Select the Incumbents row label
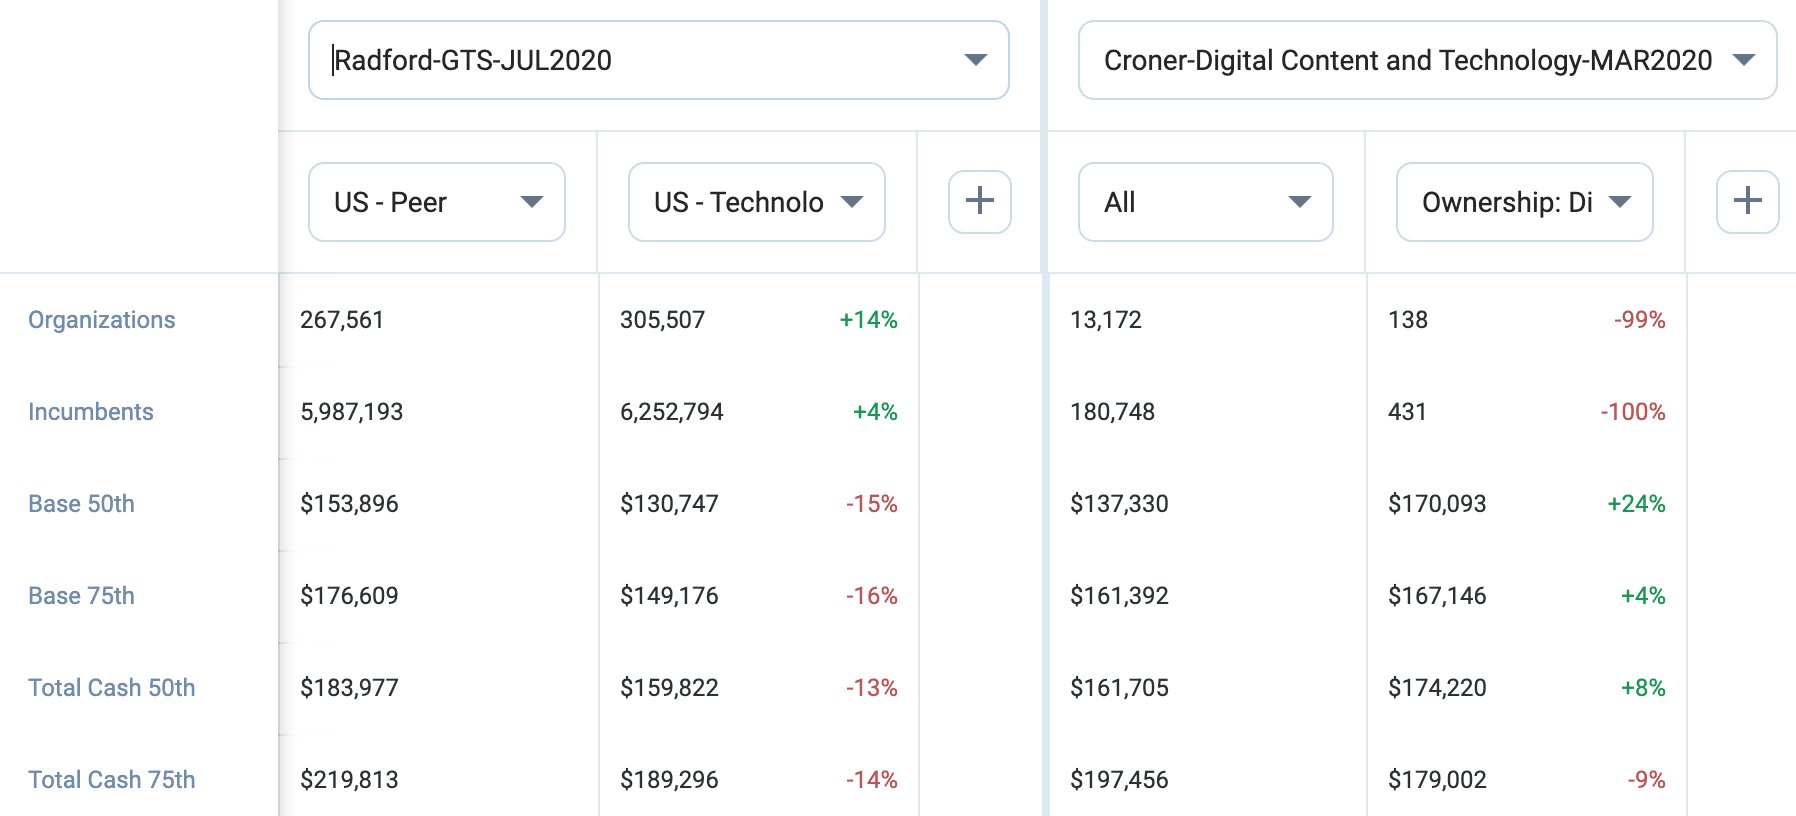Viewport: 1796px width, 816px height. (91, 412)
